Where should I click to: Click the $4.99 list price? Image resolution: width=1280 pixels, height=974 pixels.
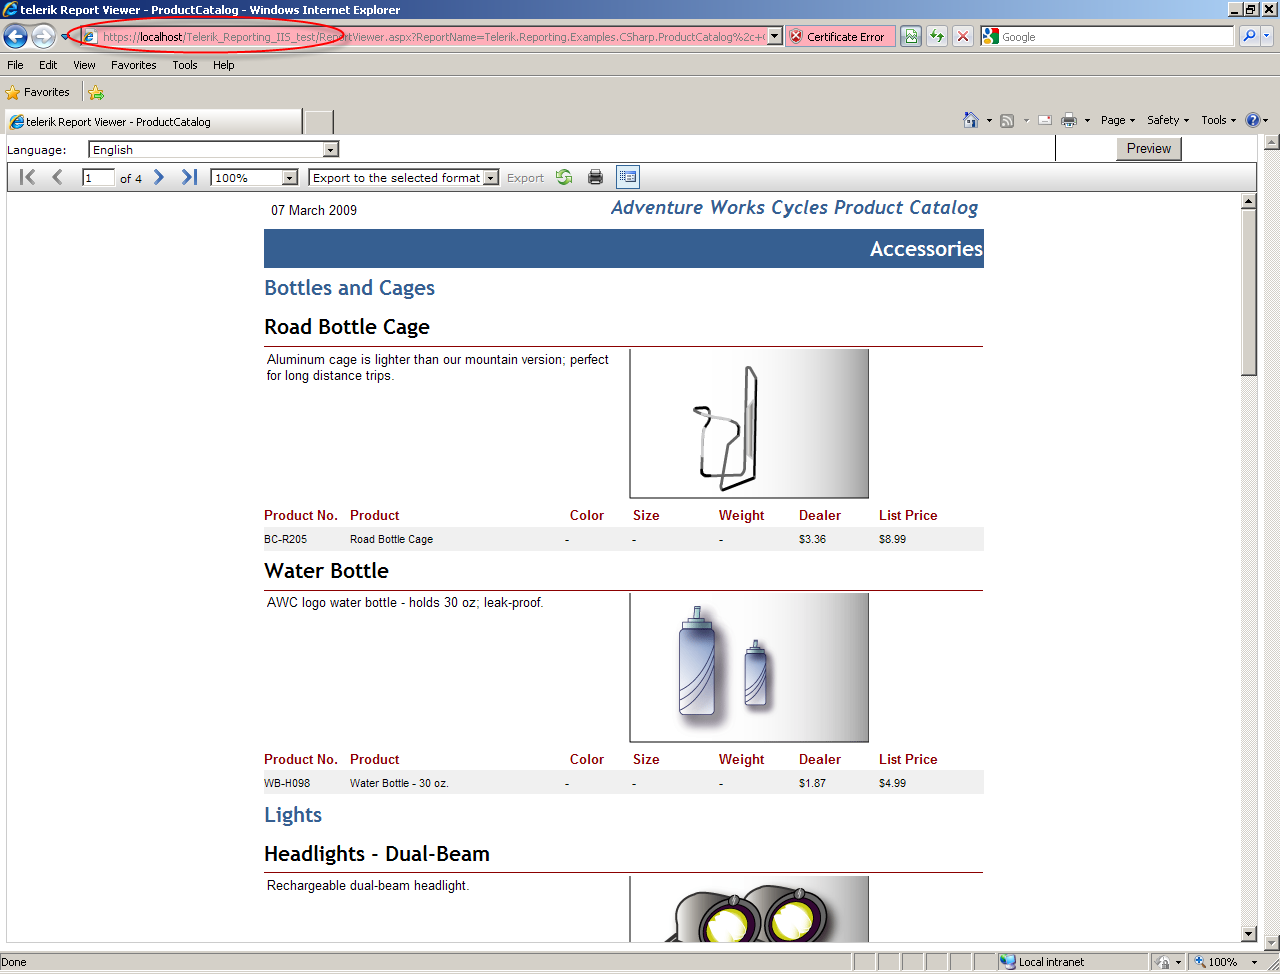pos(893,783)
